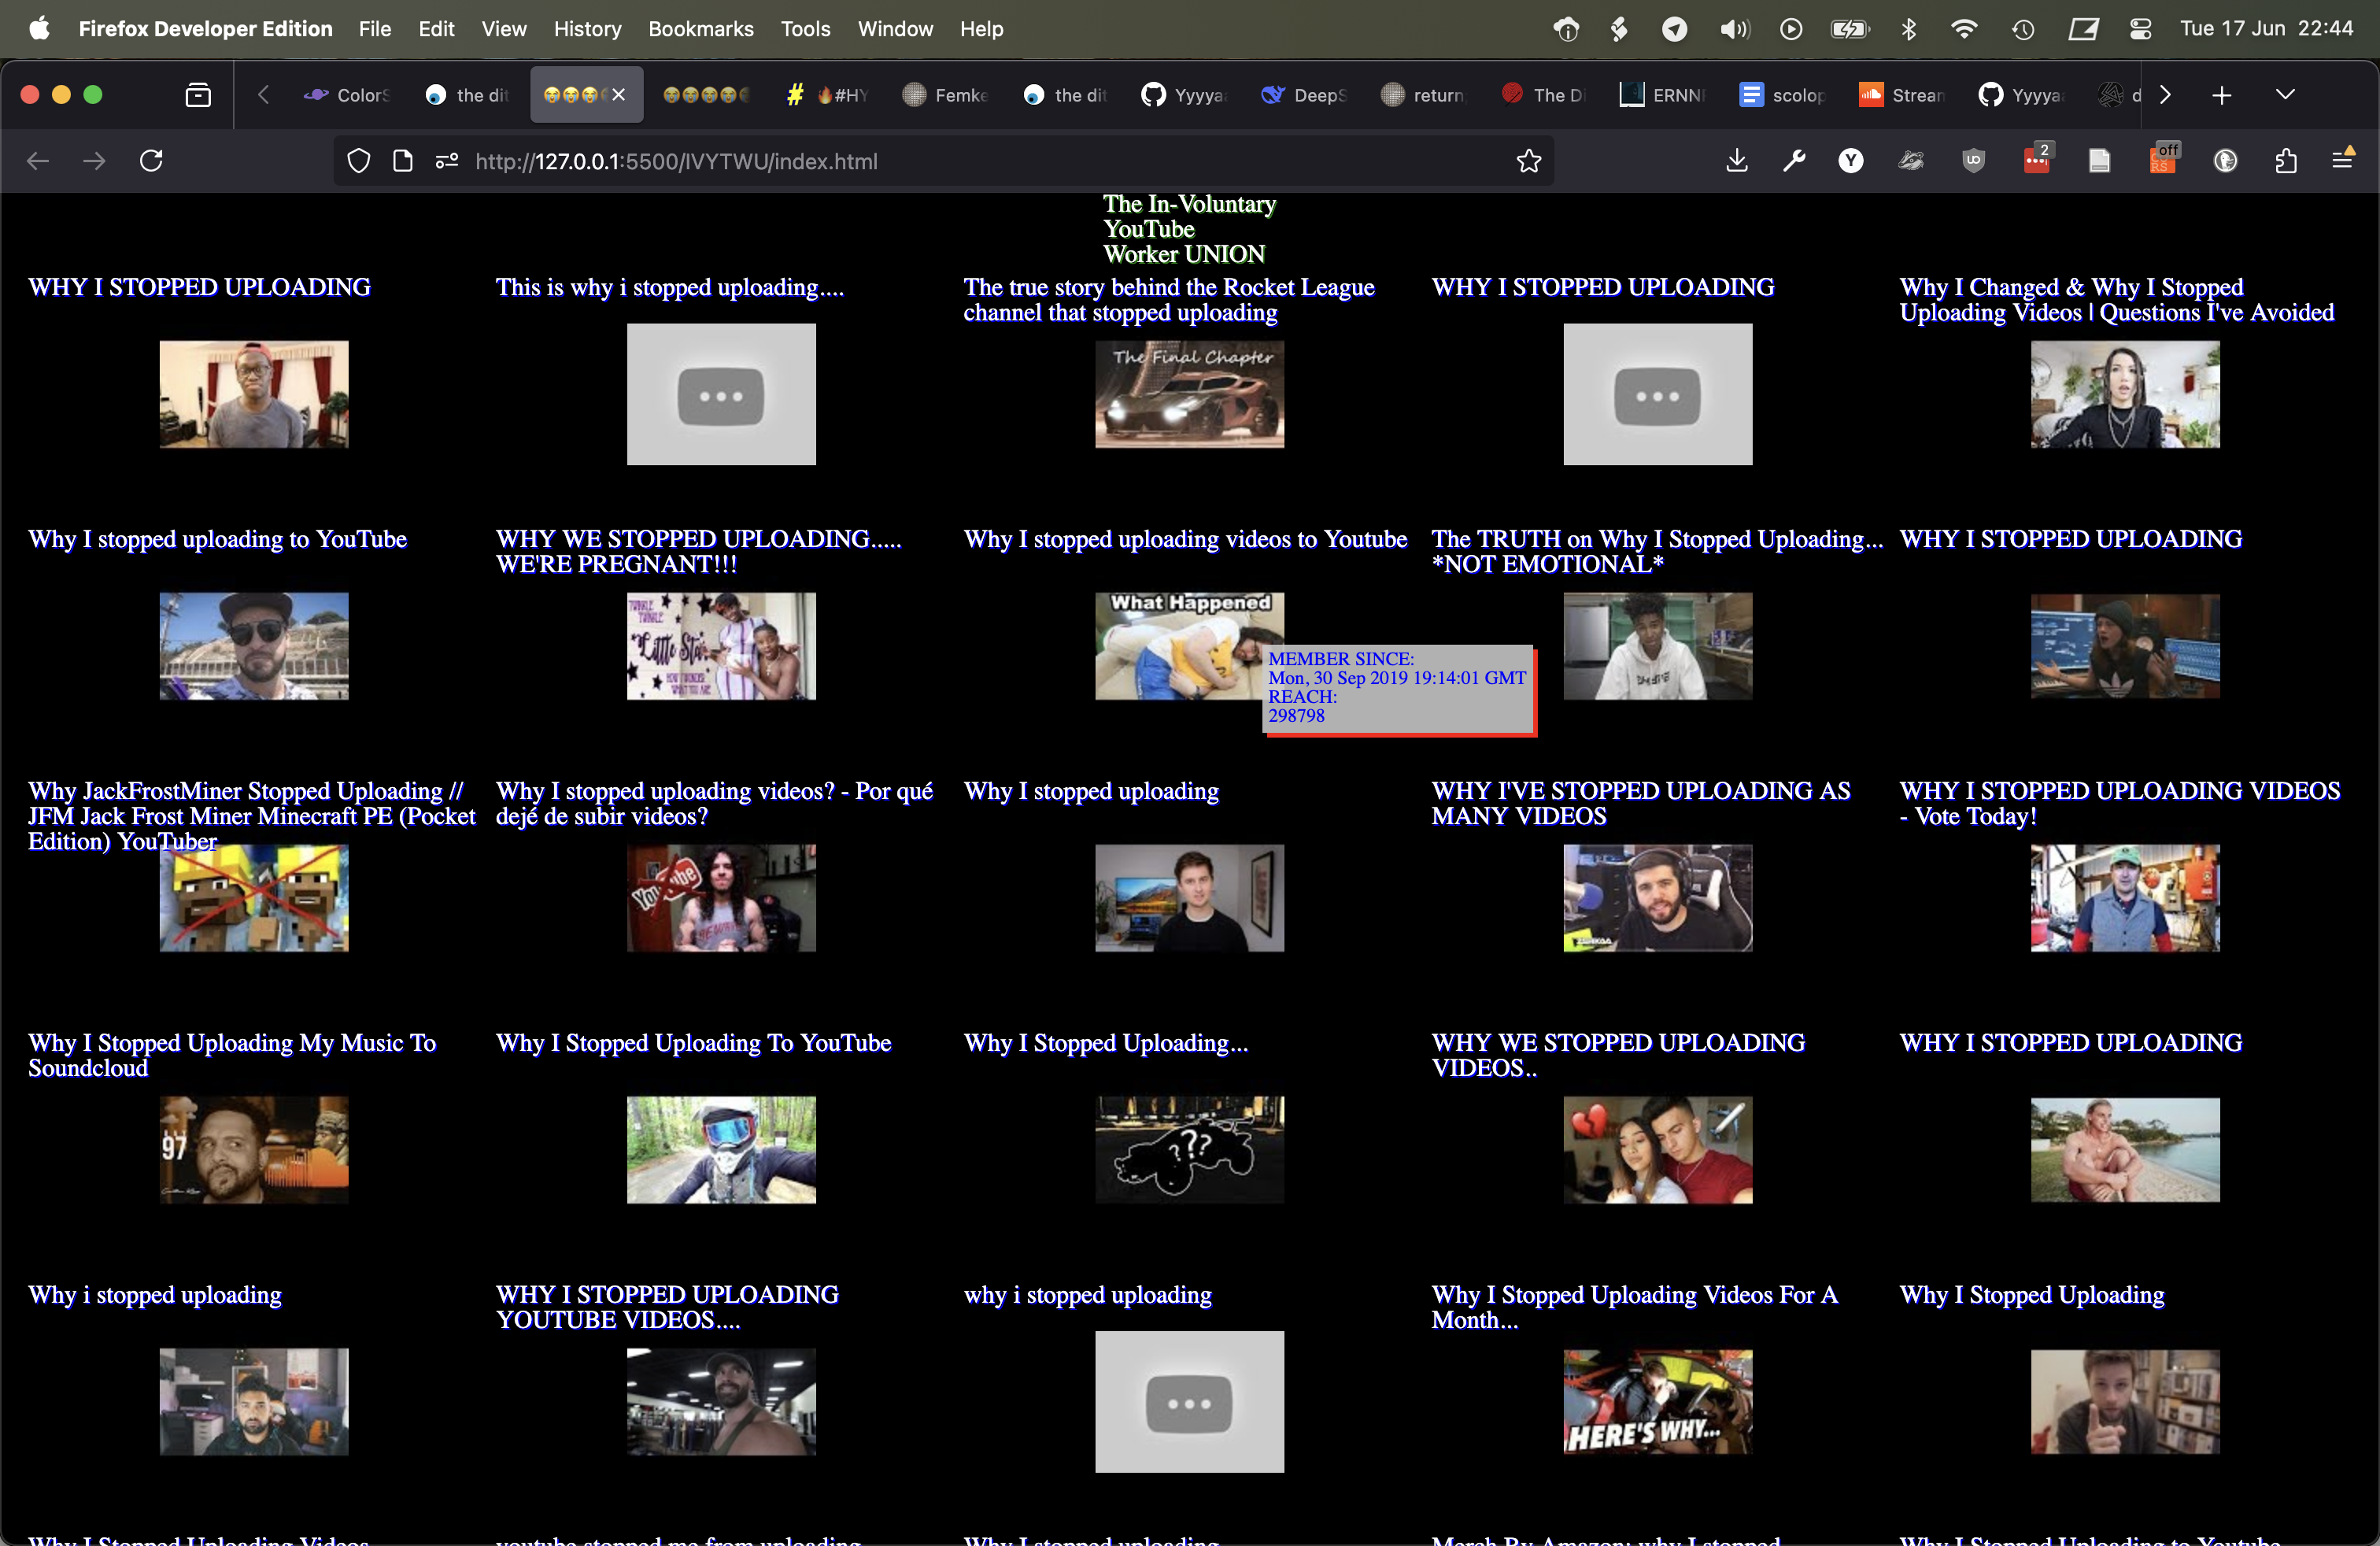Open the Downloads panel
The width and height of the screenshot is (2380, 1546).
tap(1737, 160)
